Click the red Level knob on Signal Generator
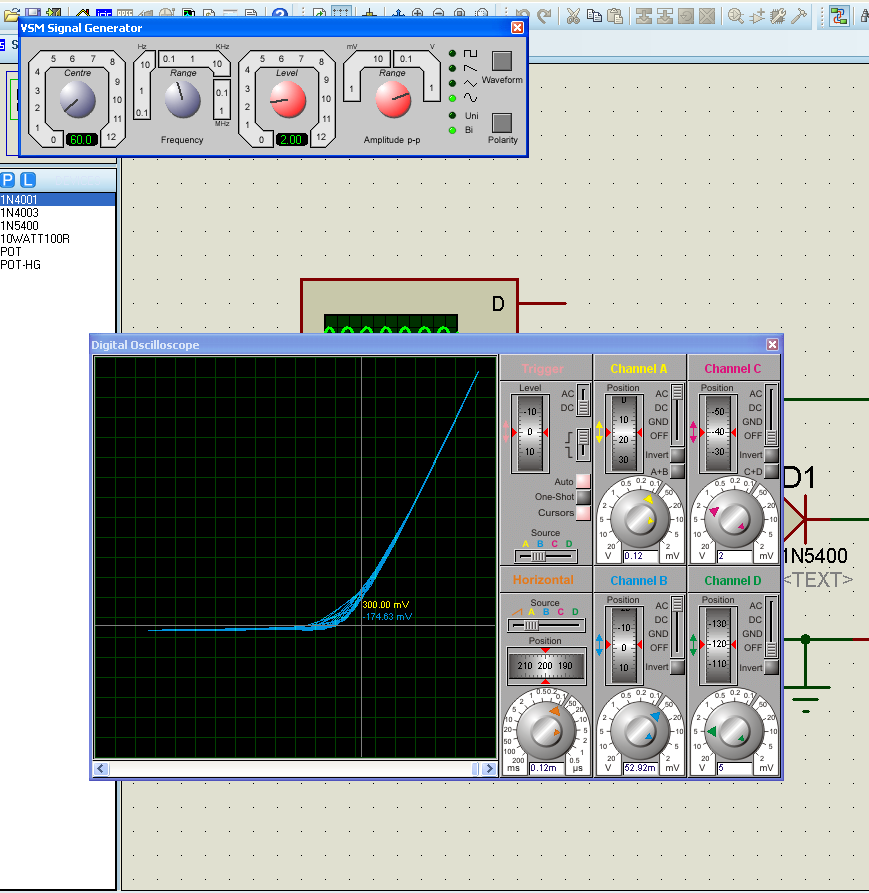The height and width of the screenshot is (893, 869). tap(288, 100)
